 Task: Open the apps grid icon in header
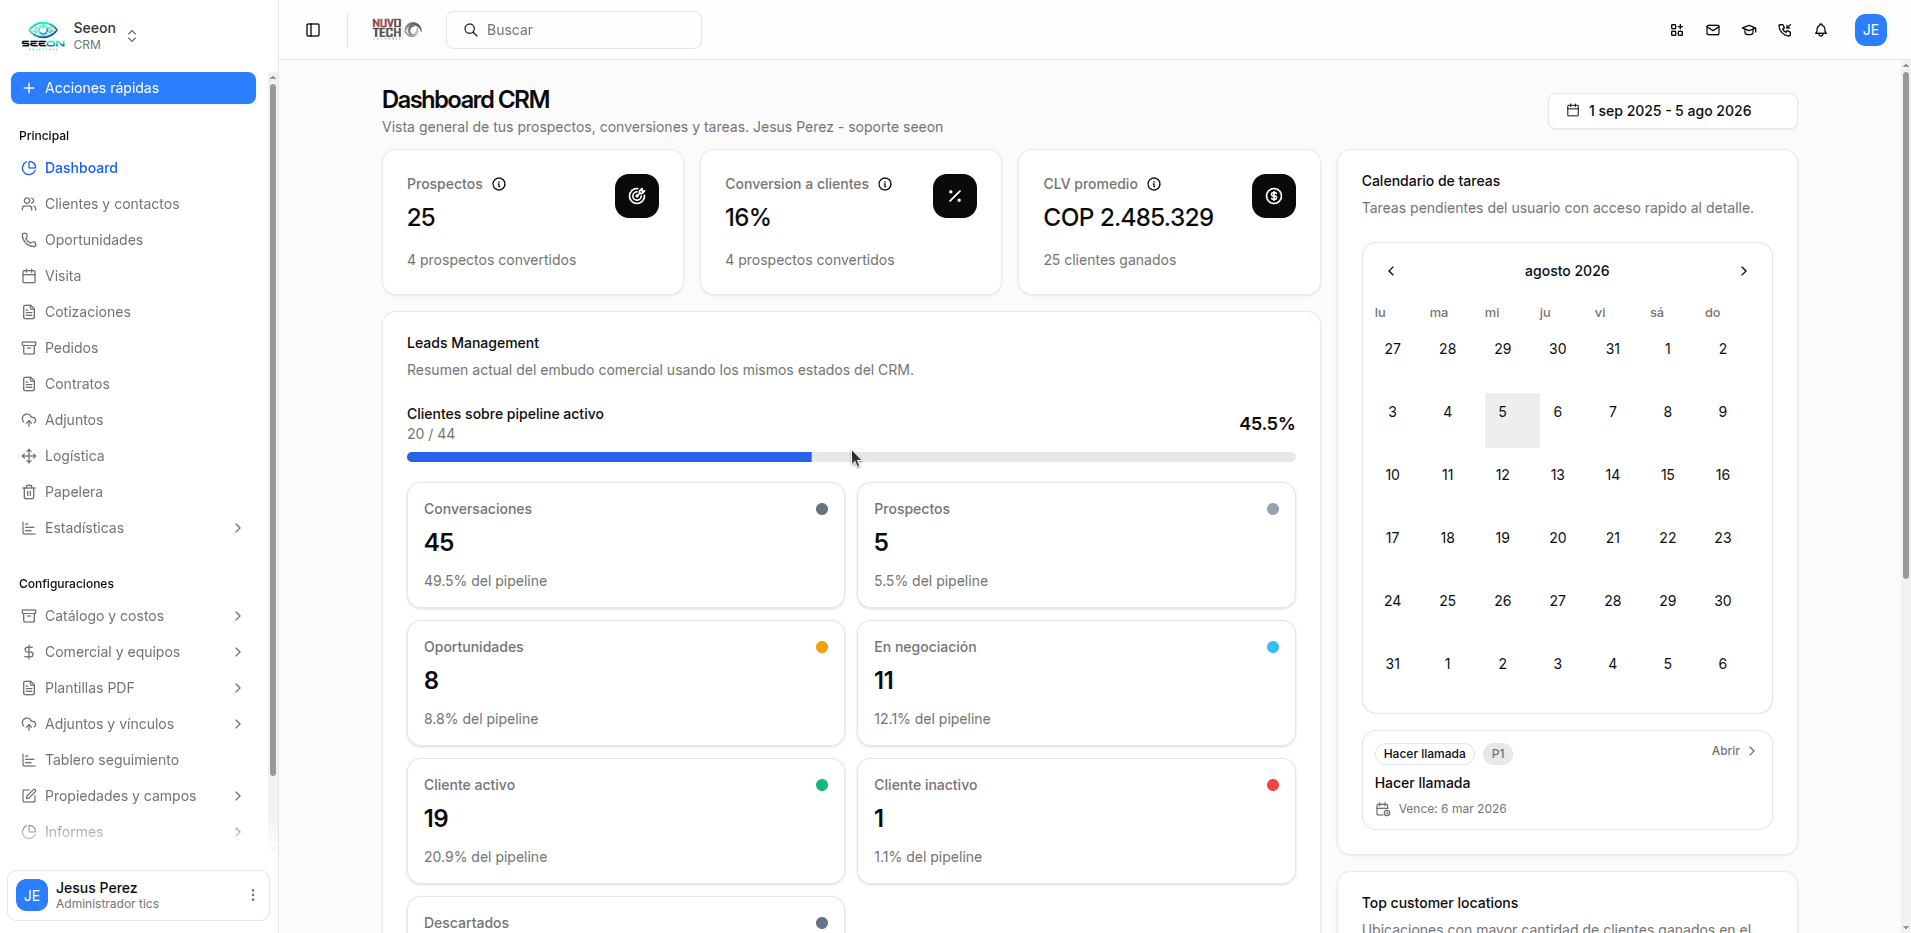pos(1677,30)
